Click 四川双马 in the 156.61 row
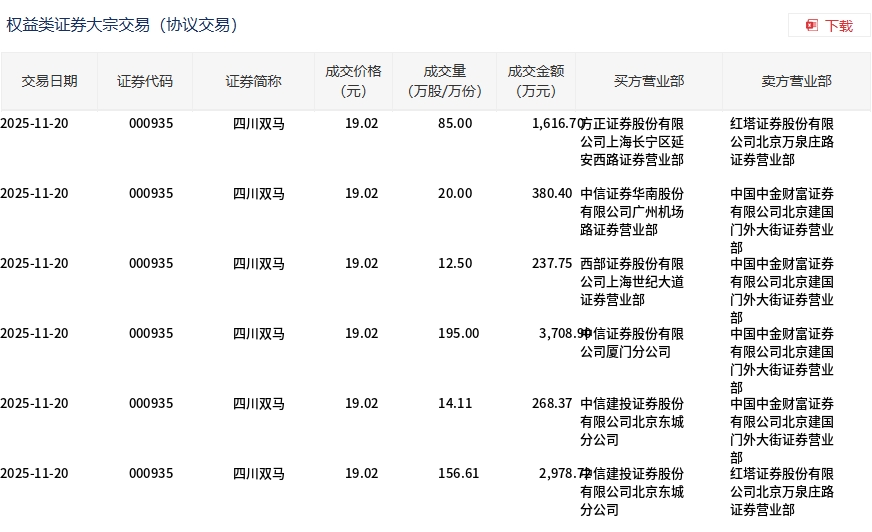The width and height of the screenshot is (872, 532). 259,474
